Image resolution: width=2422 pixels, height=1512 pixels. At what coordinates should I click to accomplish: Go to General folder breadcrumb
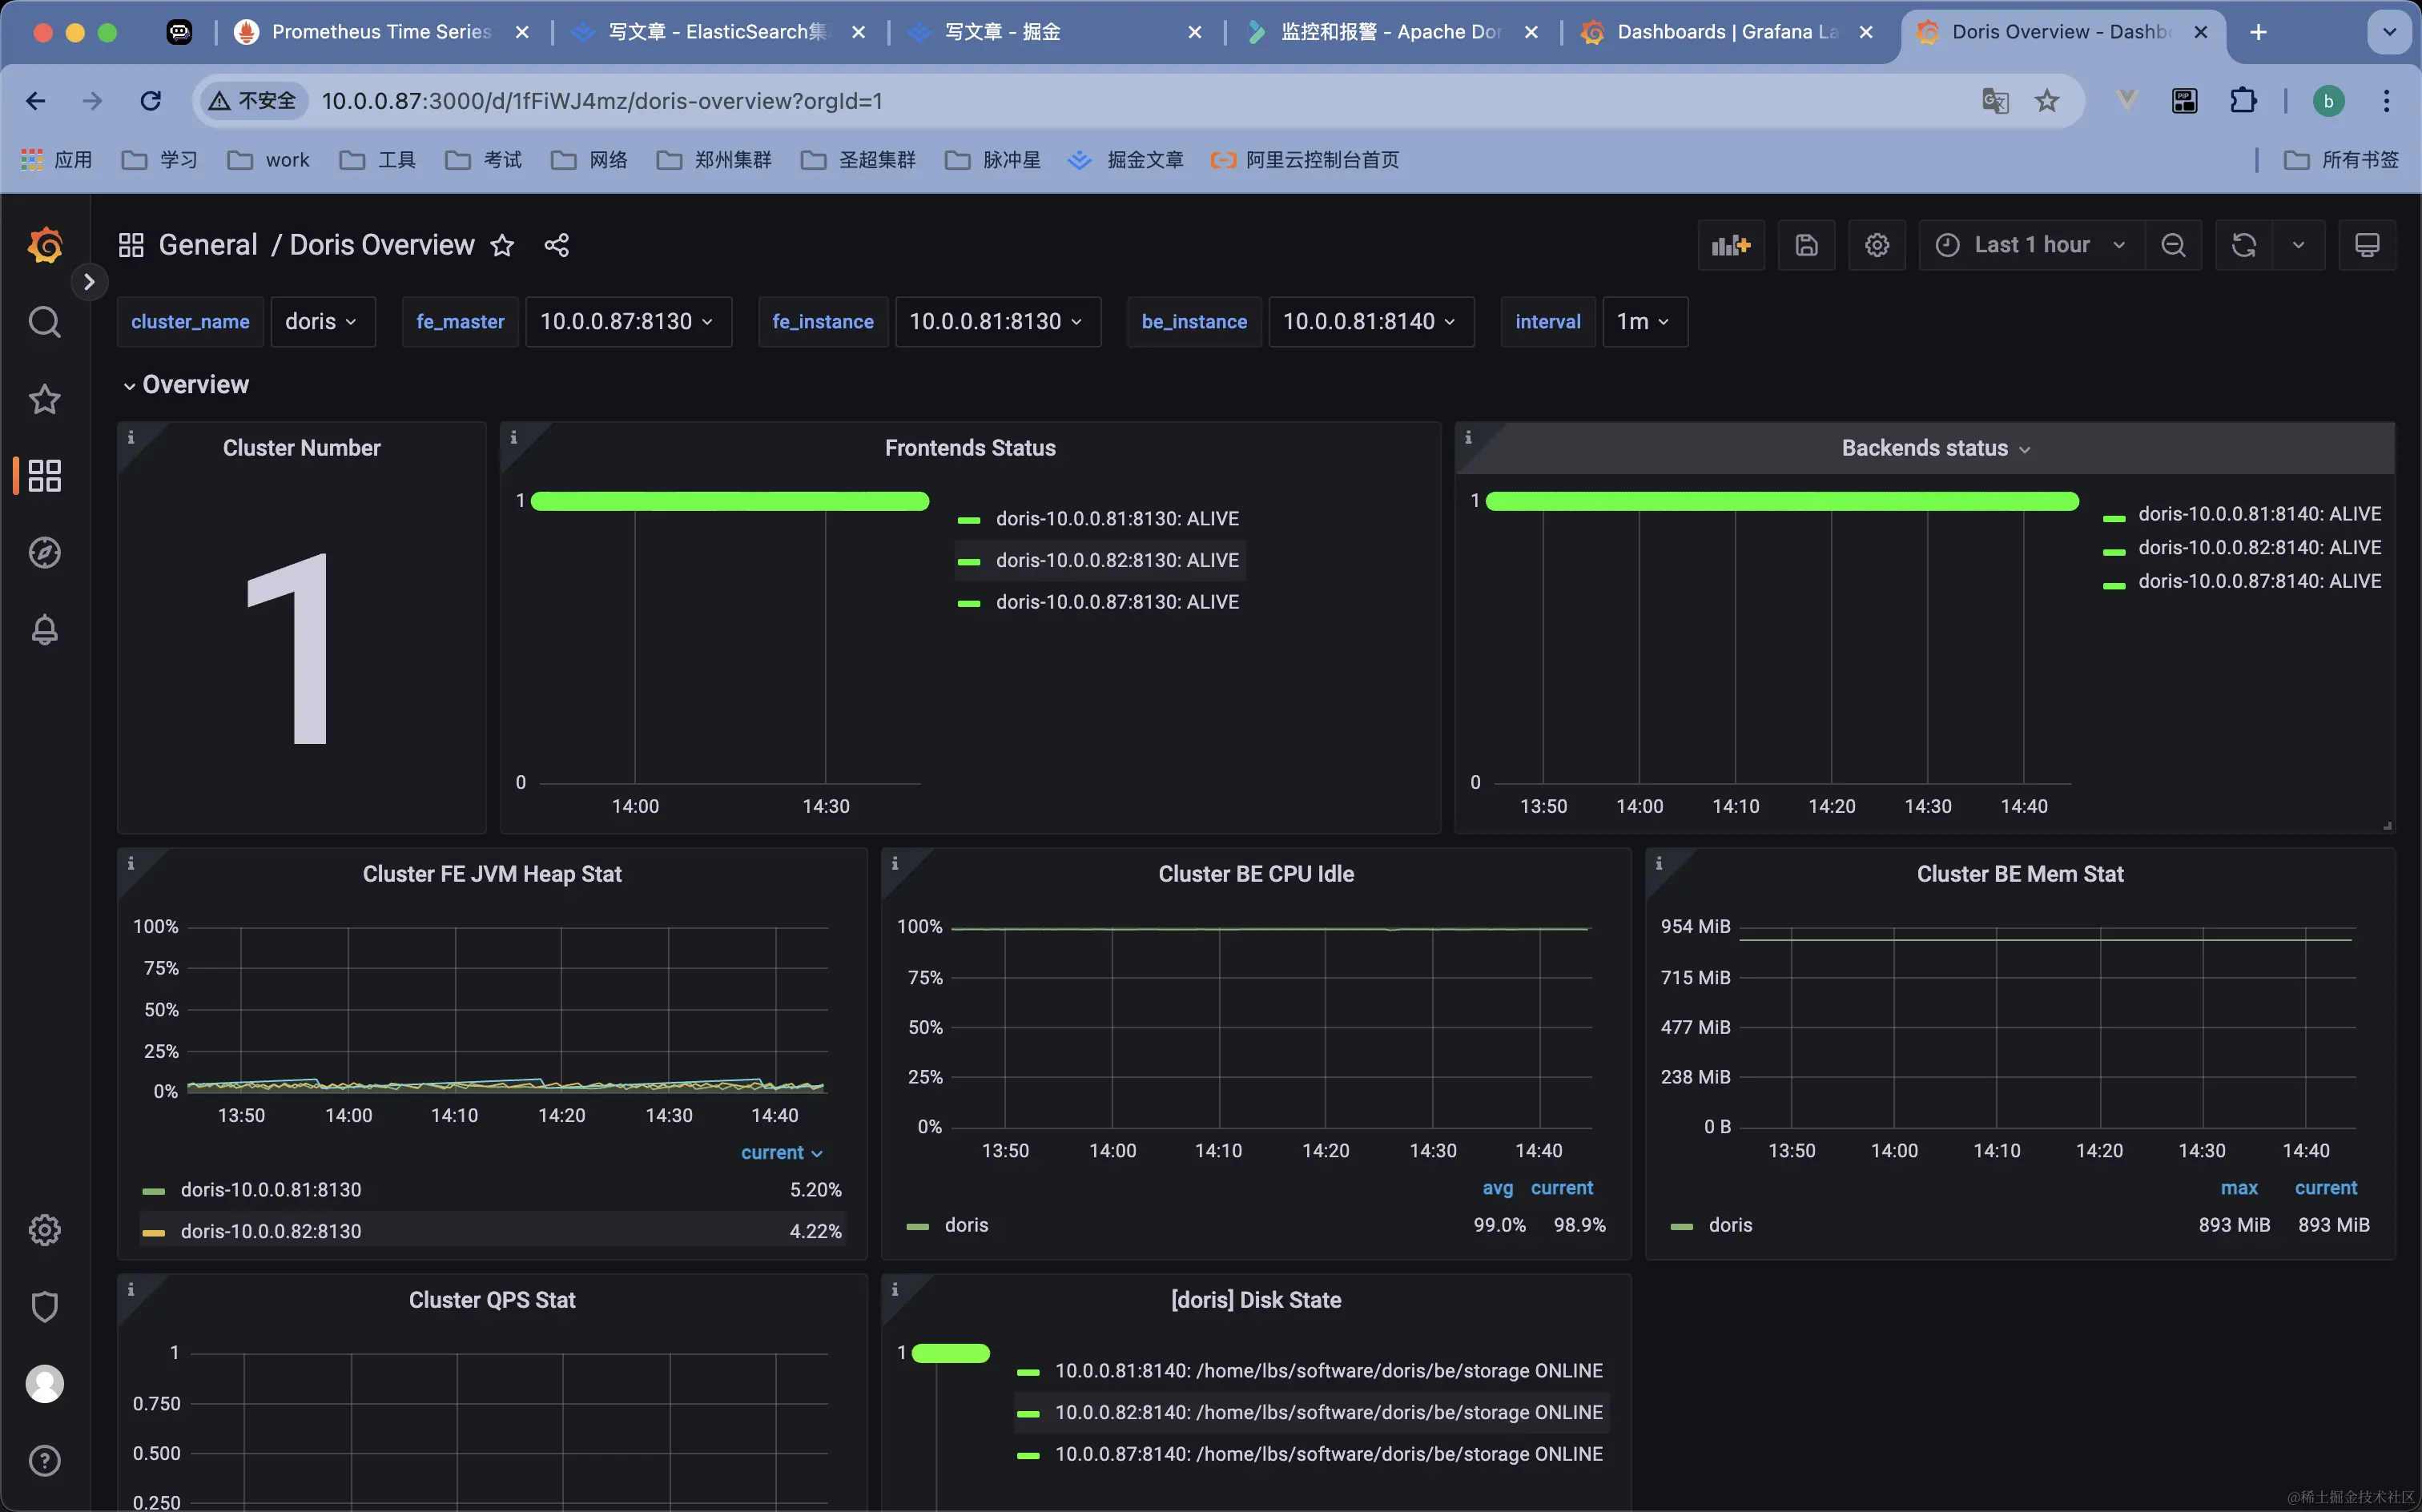(208, 245)
